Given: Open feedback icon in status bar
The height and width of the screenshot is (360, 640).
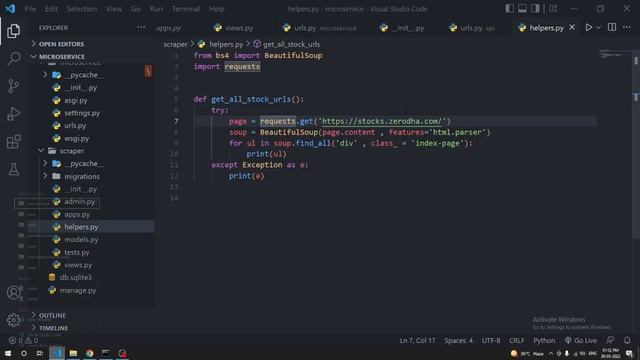Looking at the screenshot, I should point(610,340).
